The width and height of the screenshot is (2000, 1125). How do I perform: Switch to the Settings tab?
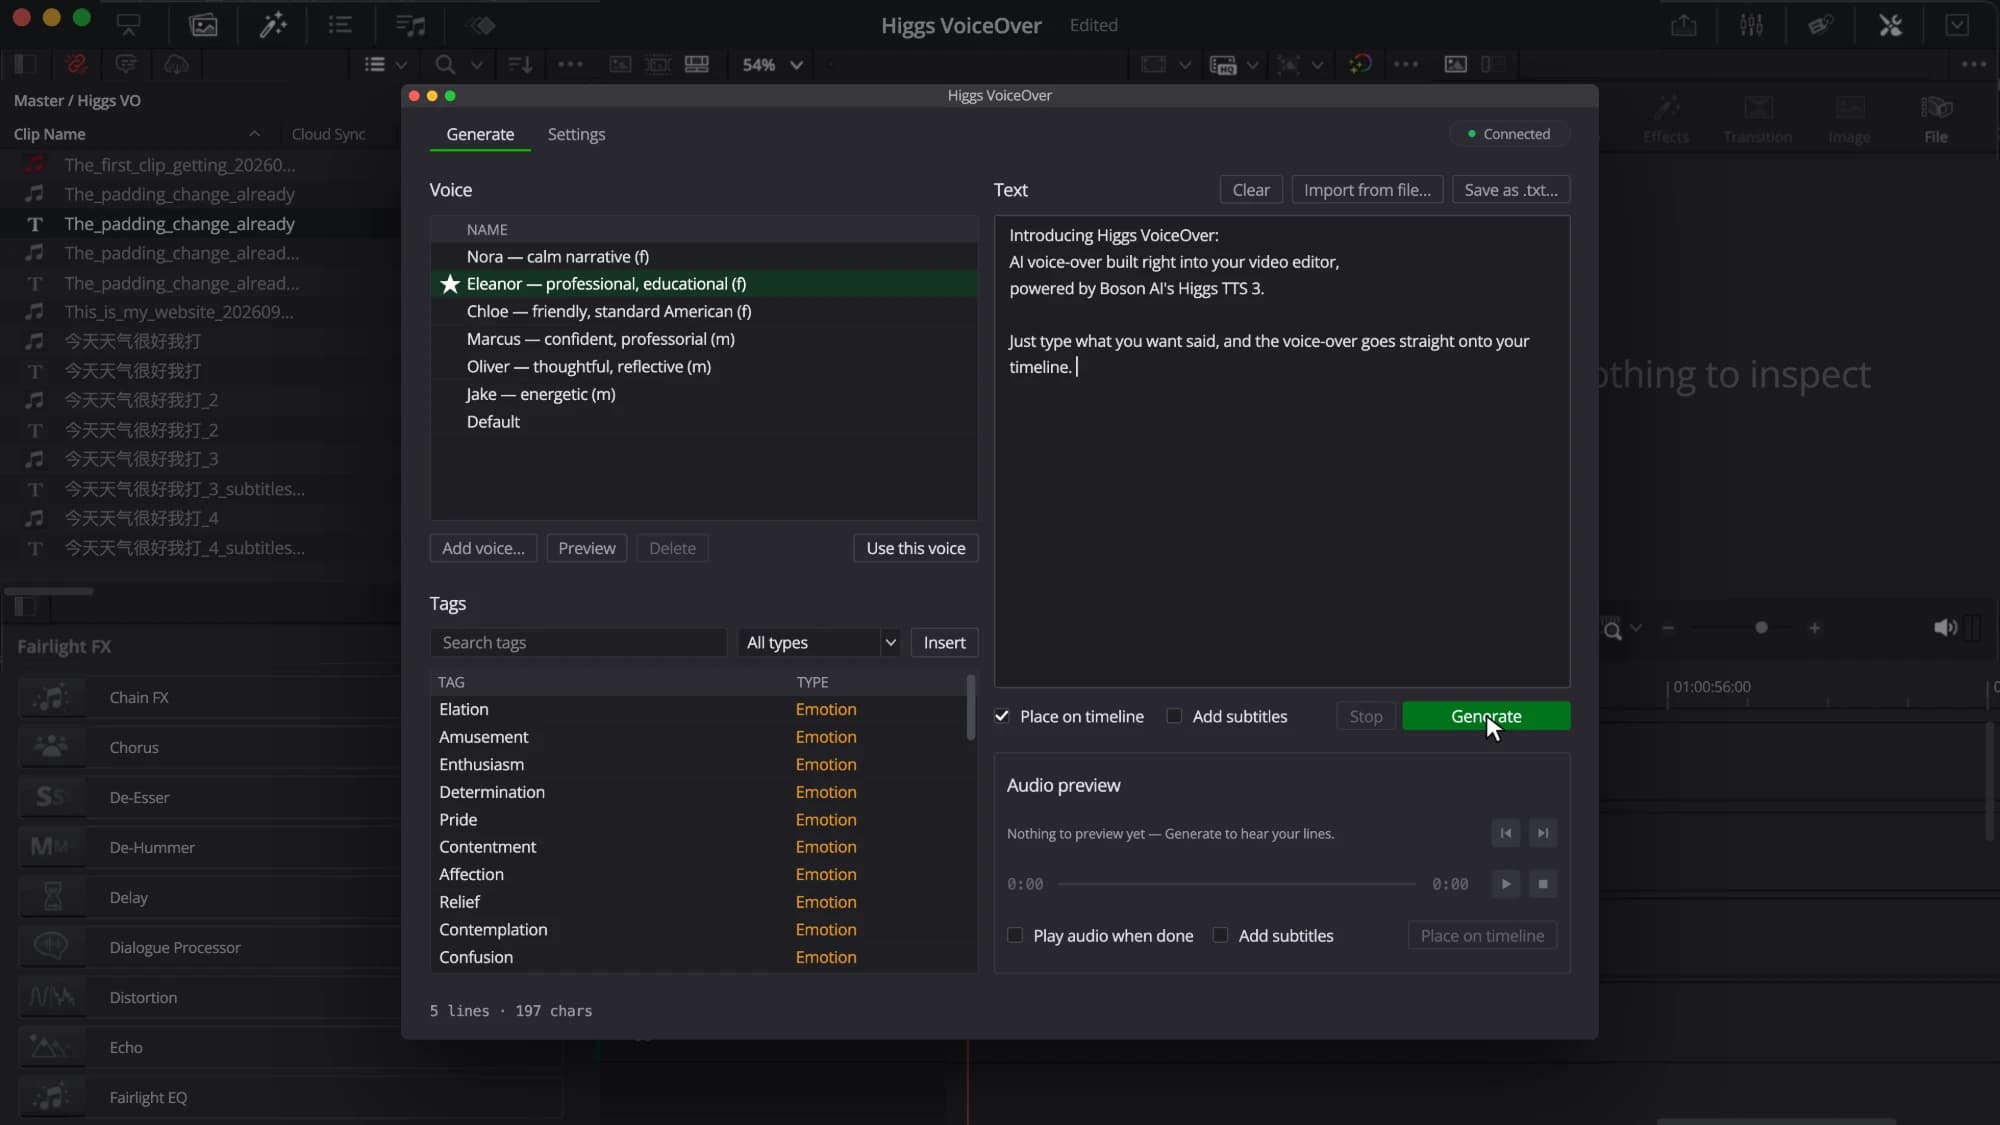[576, 134]
